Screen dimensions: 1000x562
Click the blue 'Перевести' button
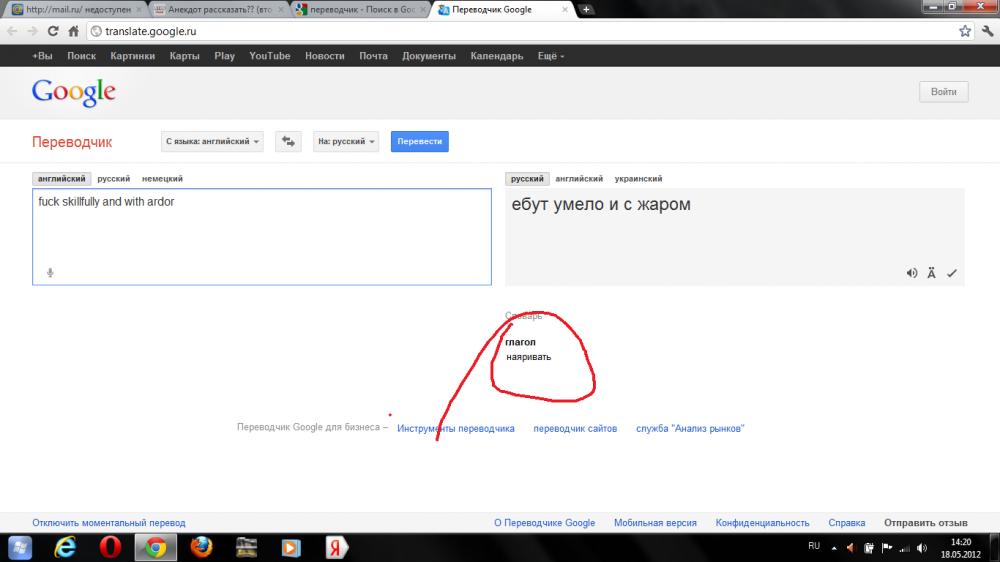click(x=419, y=142)
